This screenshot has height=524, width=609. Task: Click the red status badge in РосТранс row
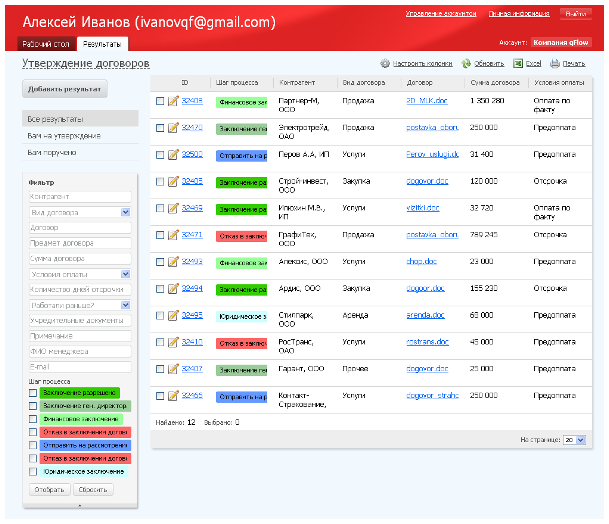coord(242,343)
